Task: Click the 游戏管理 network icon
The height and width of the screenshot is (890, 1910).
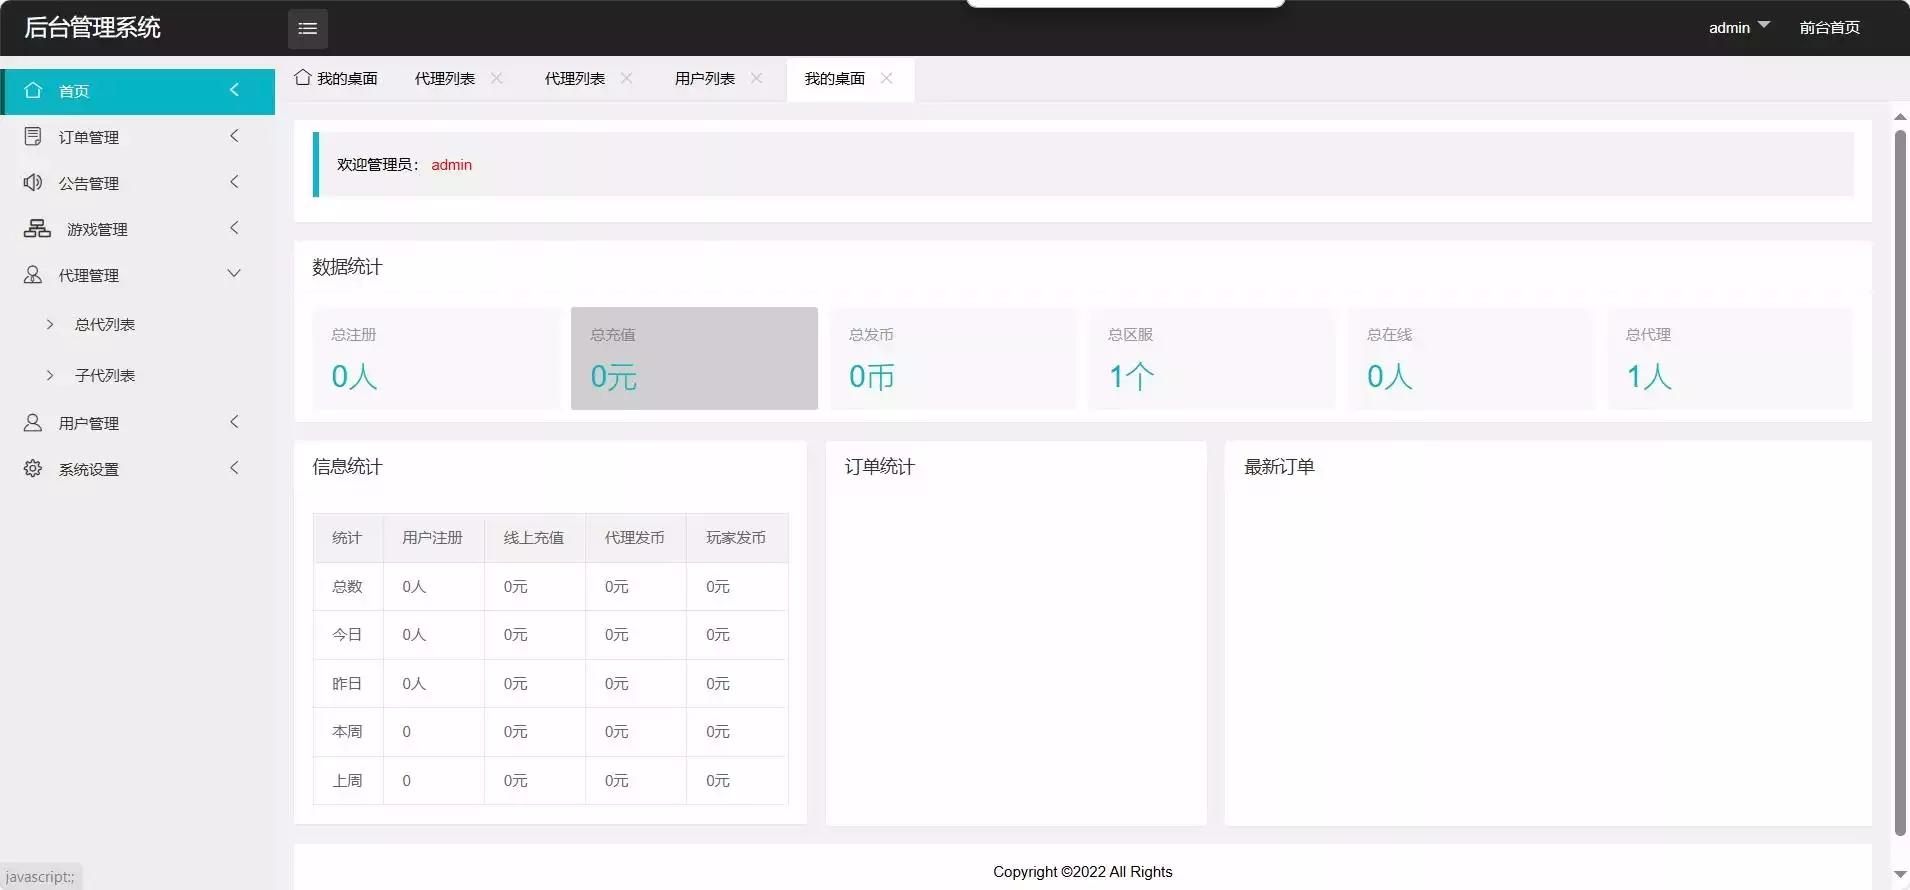Action: click(37, 228)
